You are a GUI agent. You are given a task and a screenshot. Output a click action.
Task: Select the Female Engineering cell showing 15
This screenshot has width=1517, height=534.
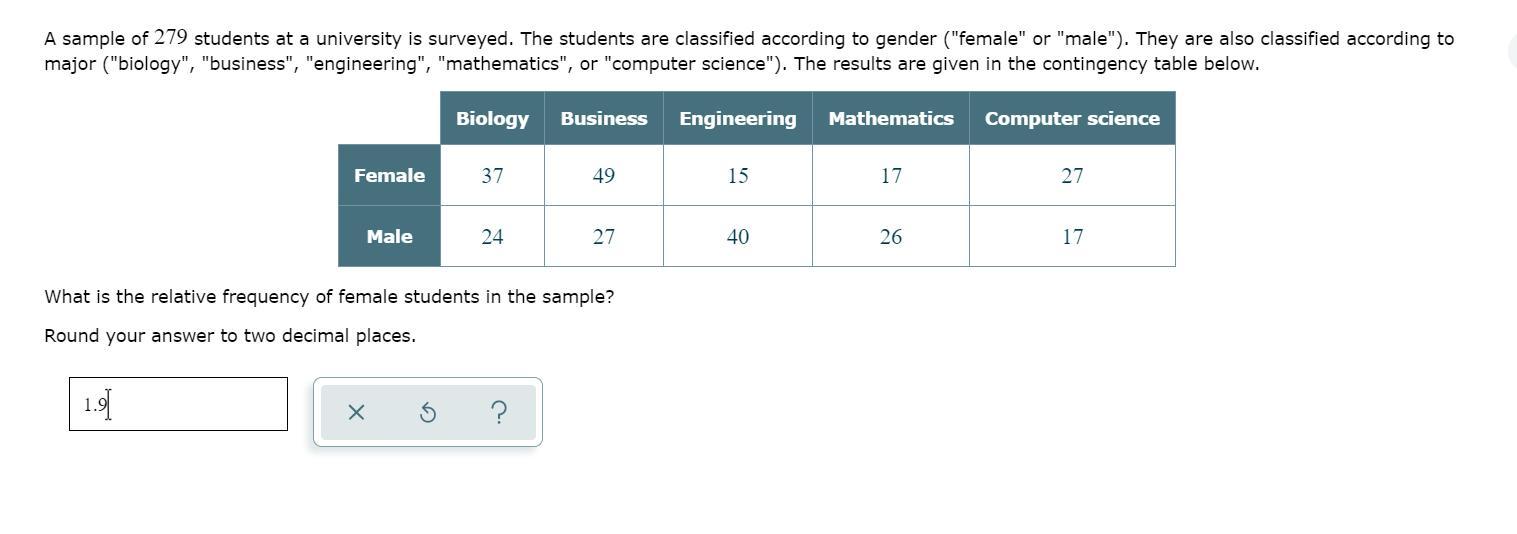[x=737, y=176]
